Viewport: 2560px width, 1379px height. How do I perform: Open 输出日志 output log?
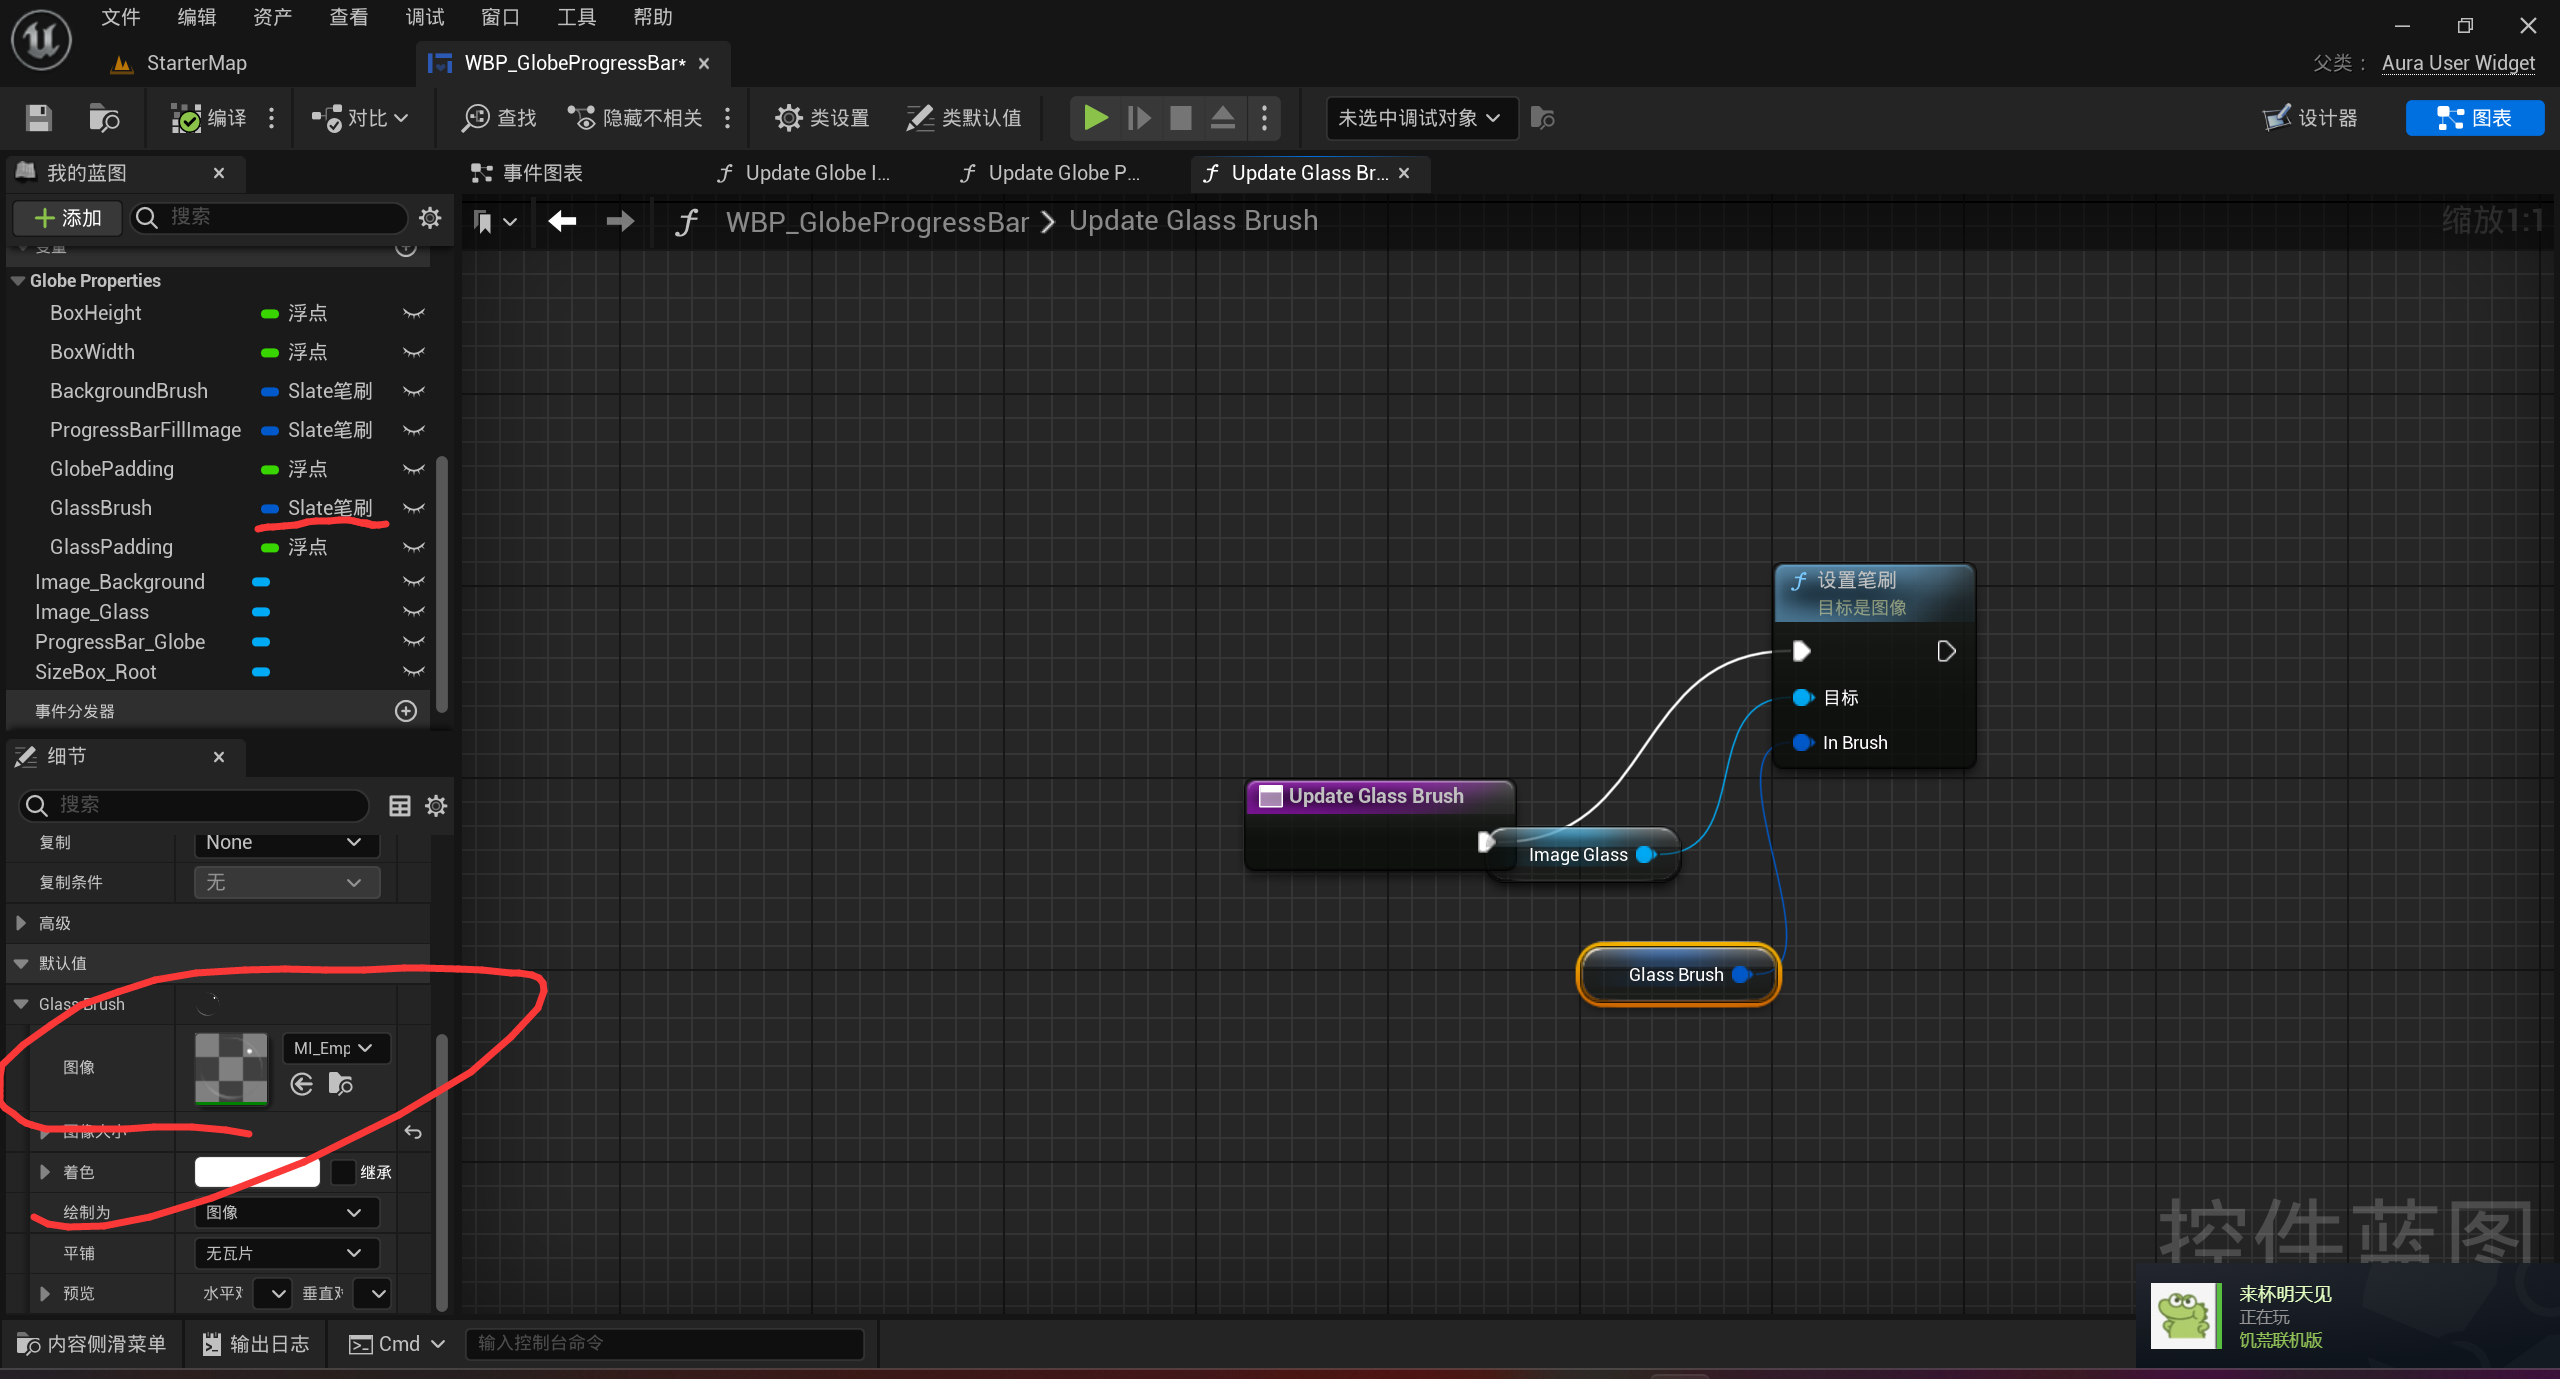pyautogui.click(x=256, y=1344)
